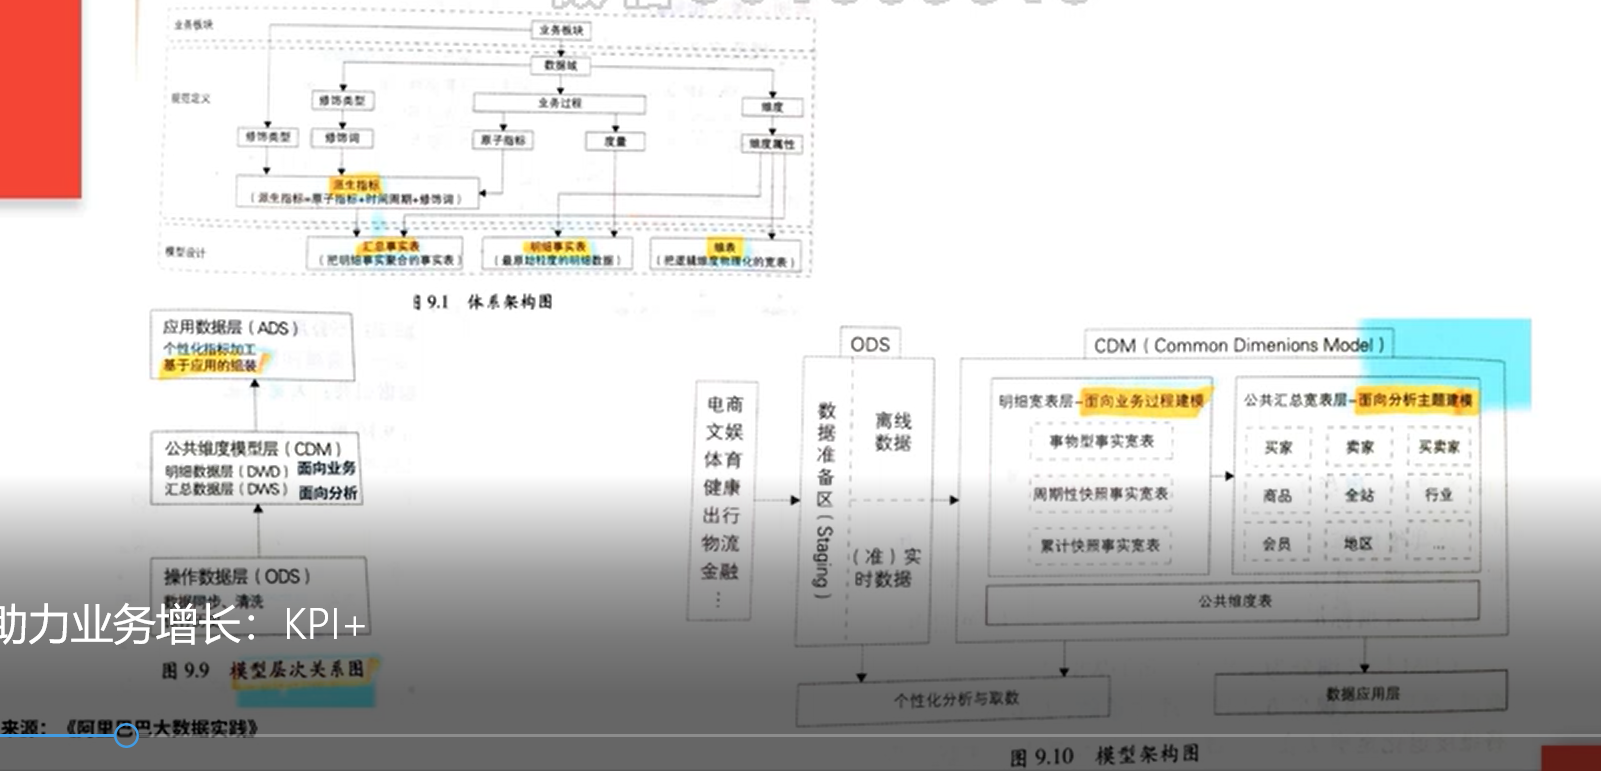This screenshot has width=1601, height=771.
Task: Click the '公共维度模型层 (CDM)' heading
Action: click(254, 449)
